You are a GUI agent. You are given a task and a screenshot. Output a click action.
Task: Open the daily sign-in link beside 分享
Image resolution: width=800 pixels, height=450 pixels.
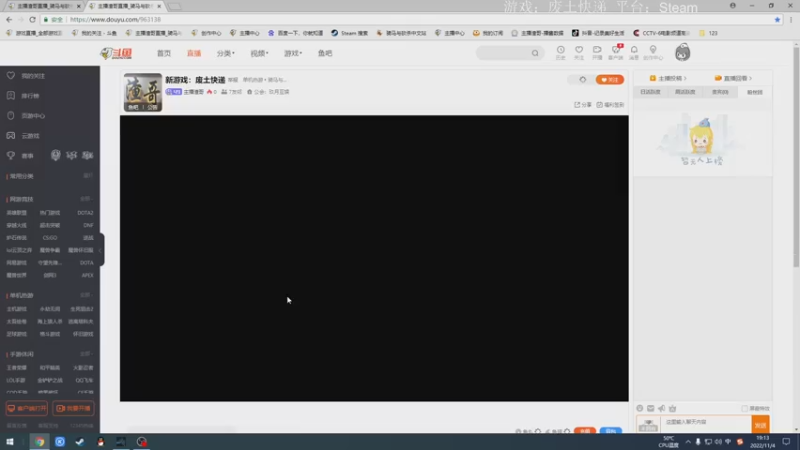pos(610,105)
